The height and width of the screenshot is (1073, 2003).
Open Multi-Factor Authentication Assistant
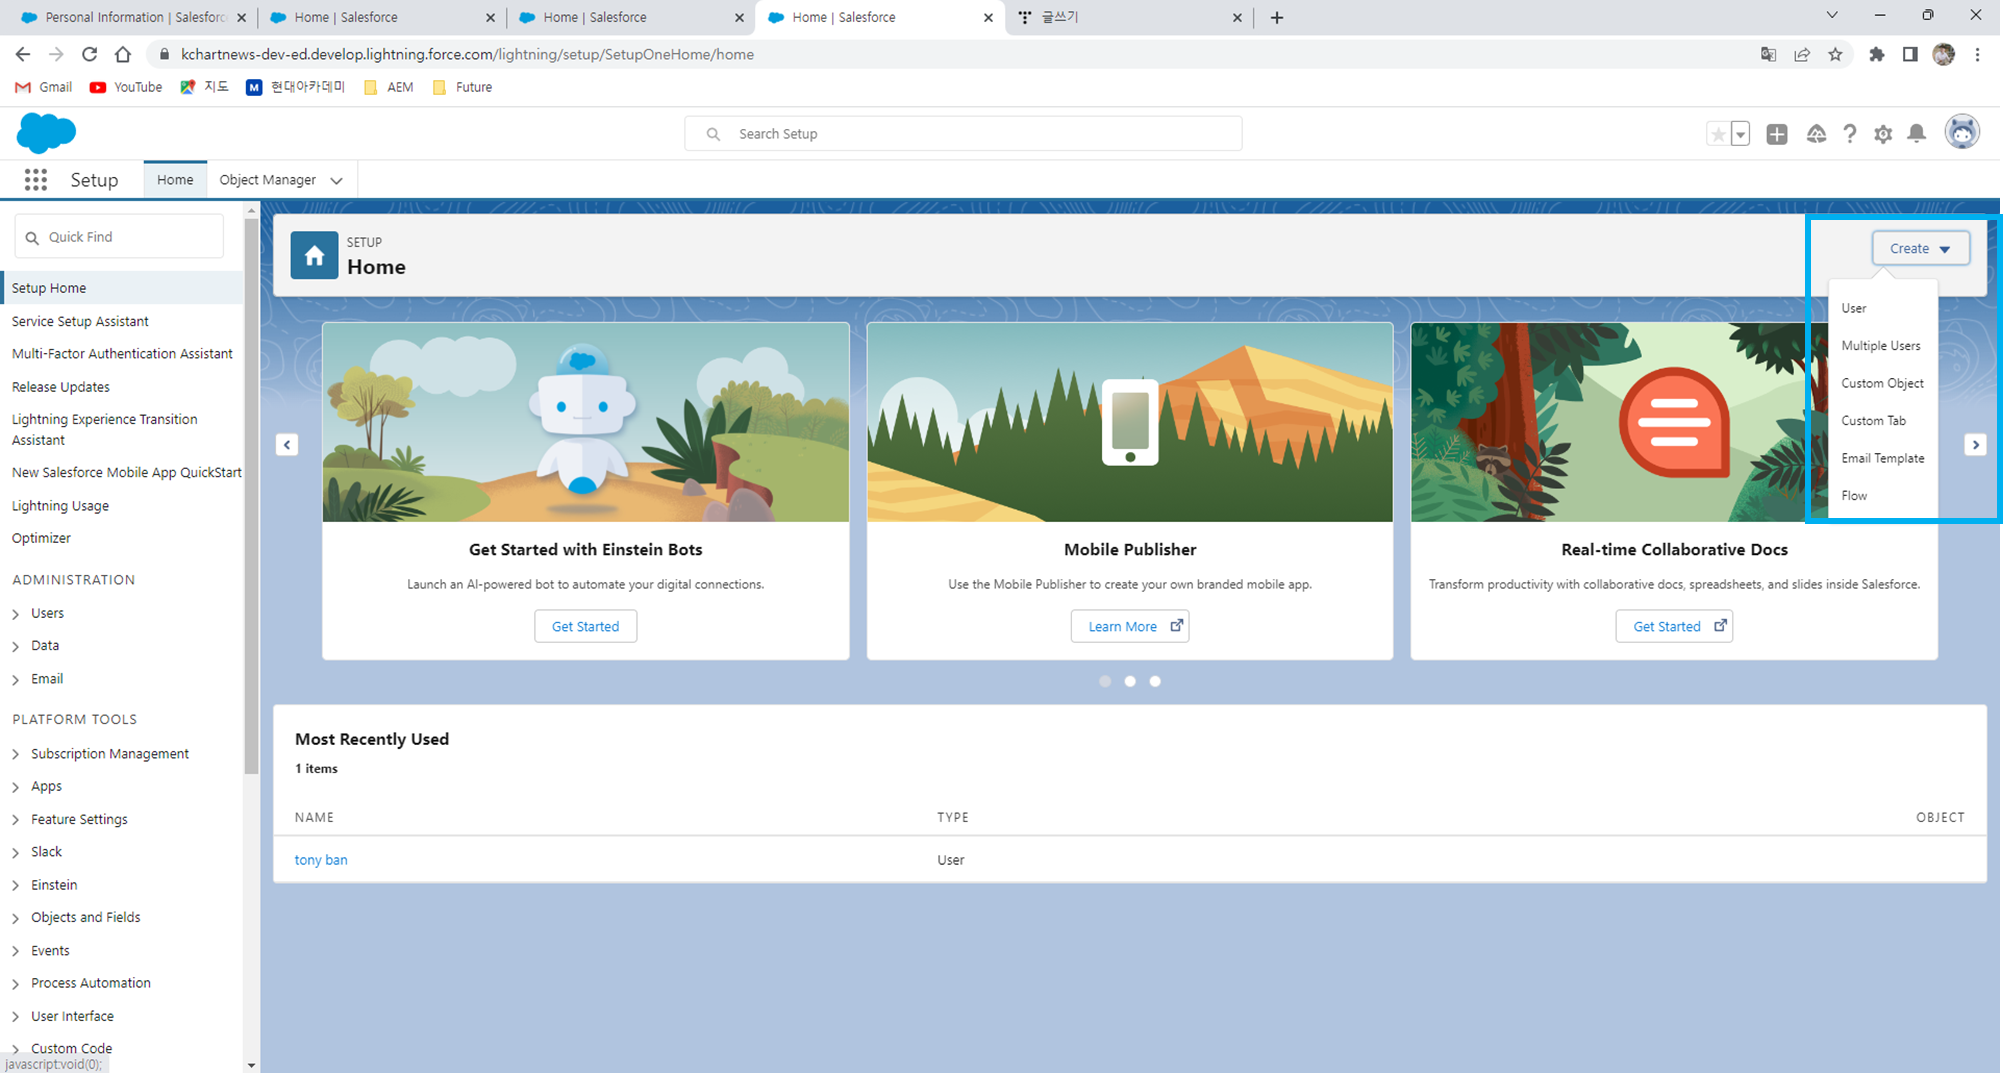click(122, 354)
